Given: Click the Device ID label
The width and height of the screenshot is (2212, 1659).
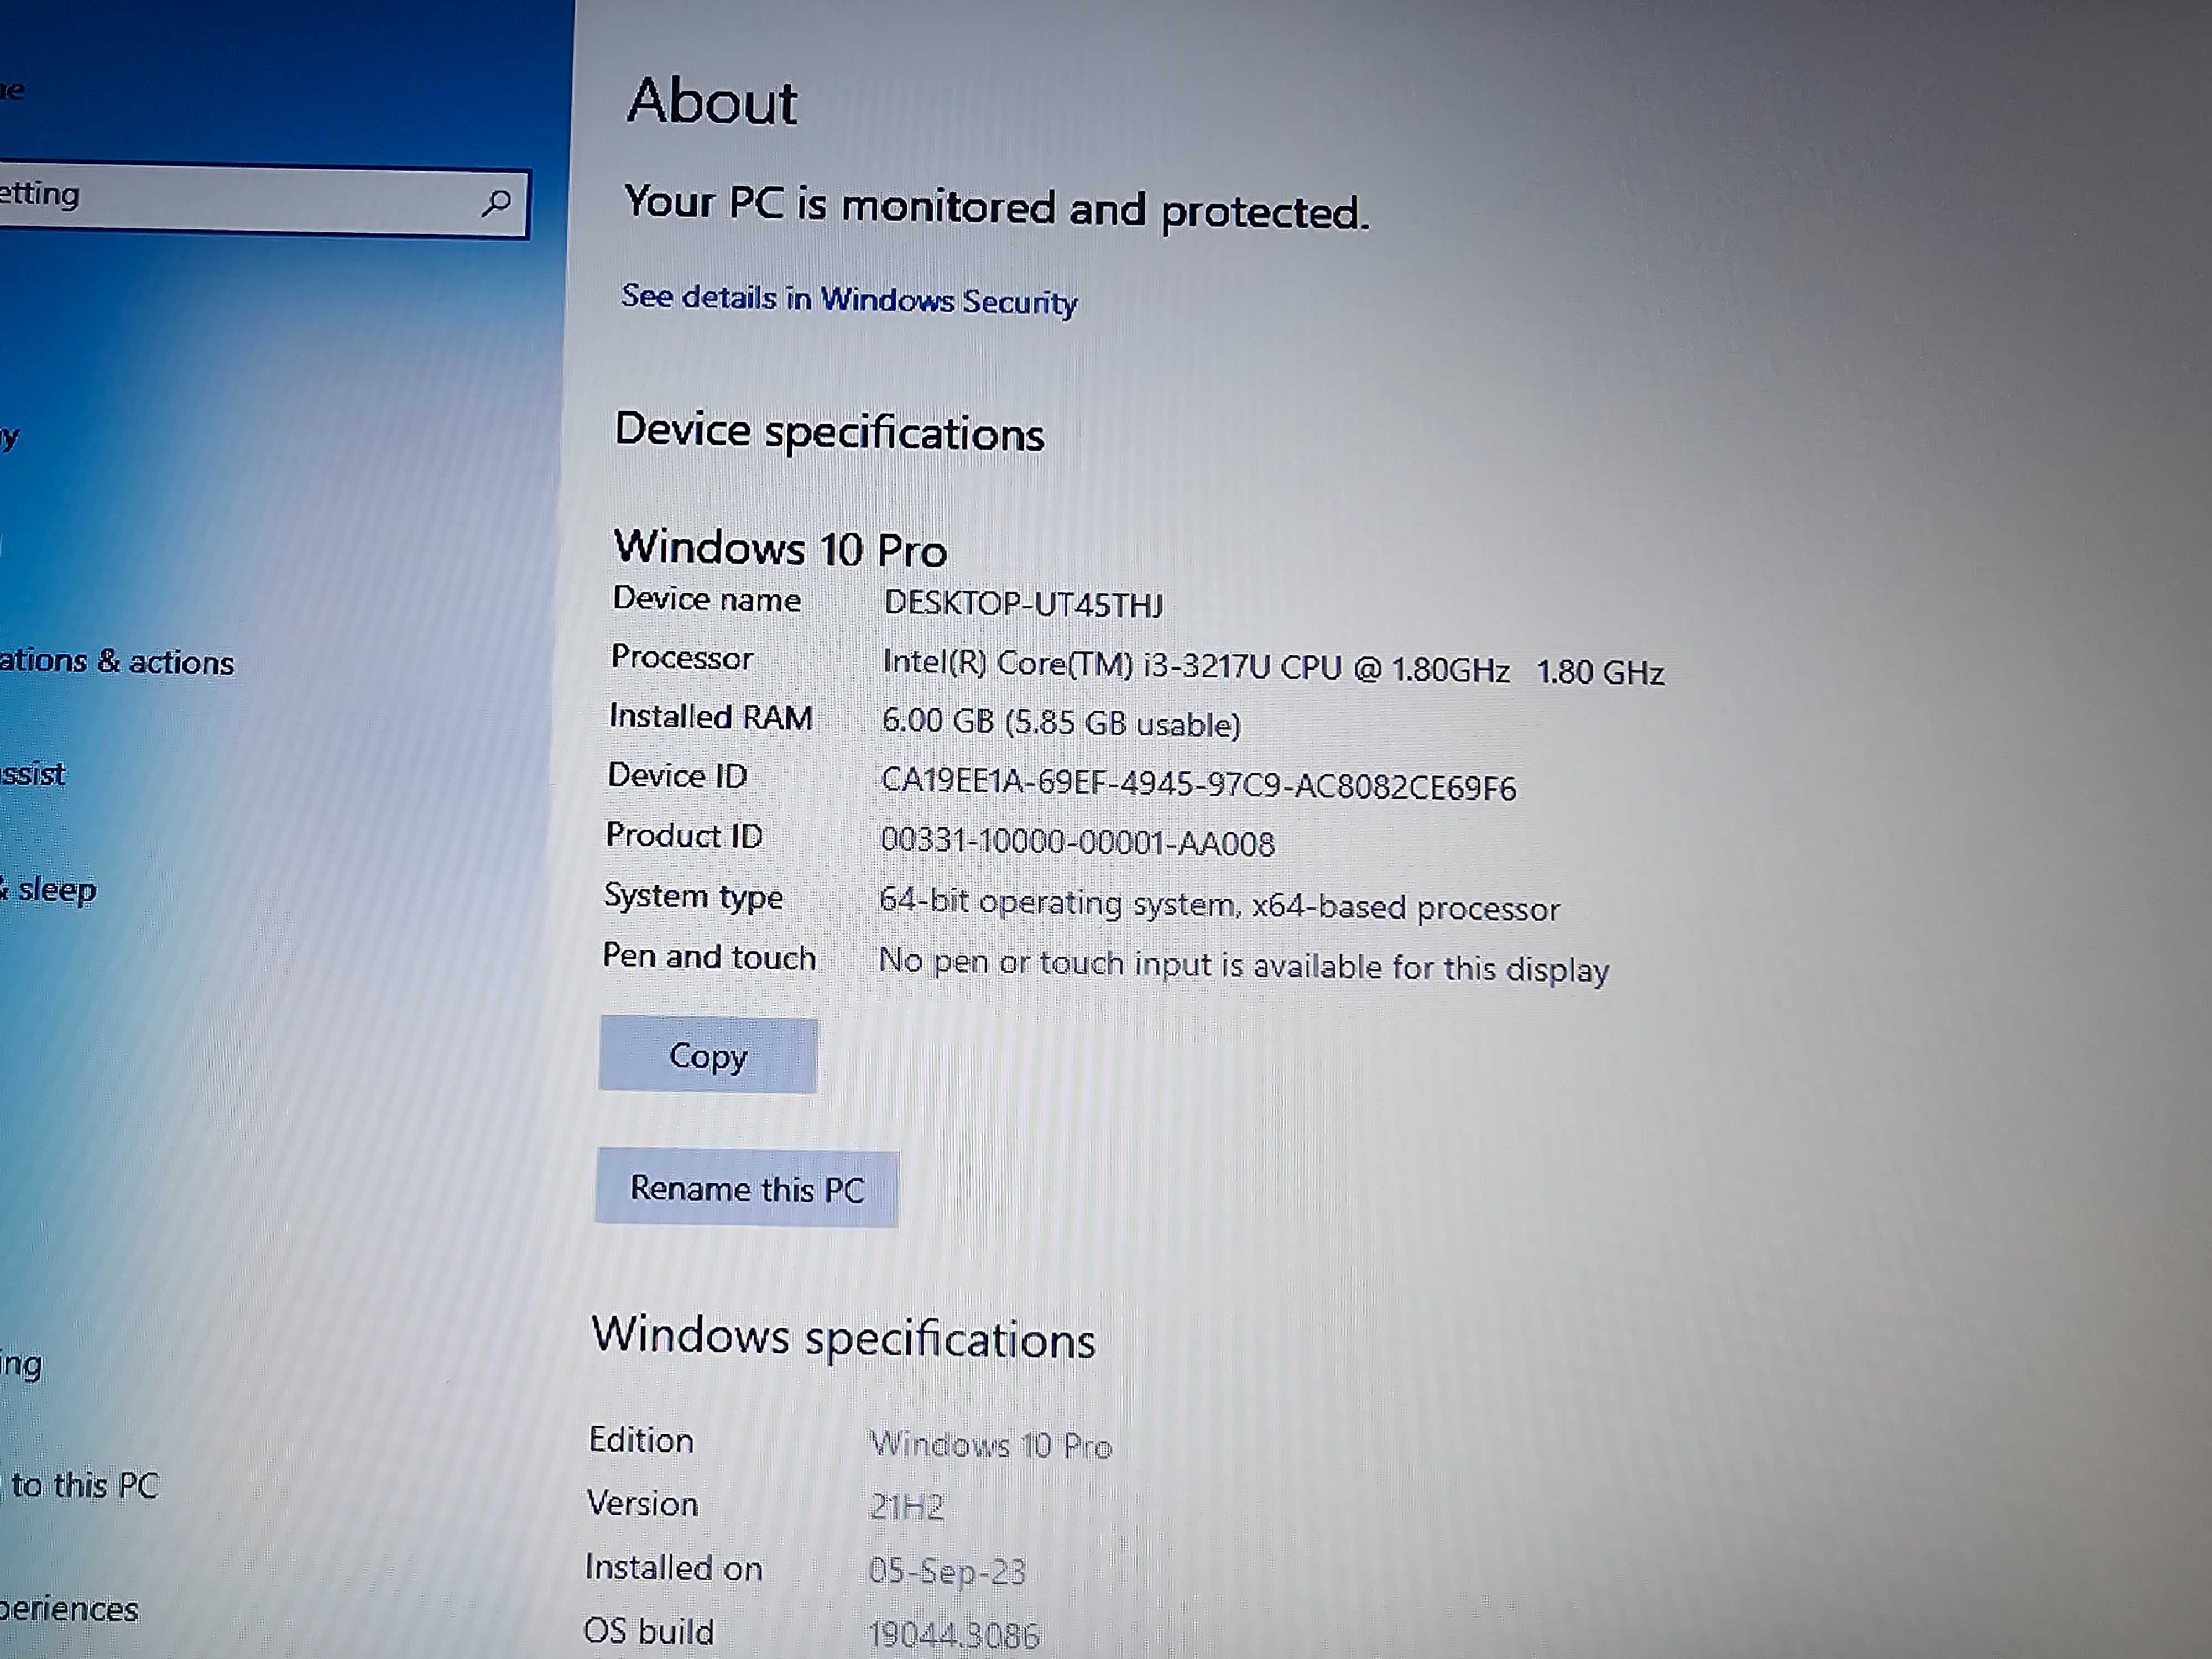Looking at the screenshot, I should [677, 775].
